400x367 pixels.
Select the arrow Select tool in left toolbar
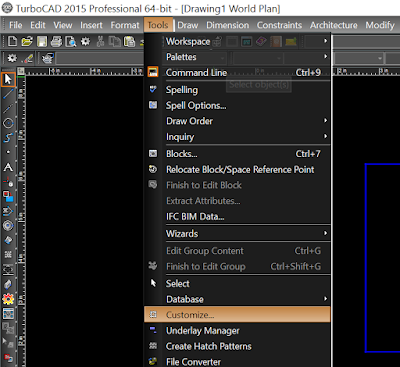8,79
